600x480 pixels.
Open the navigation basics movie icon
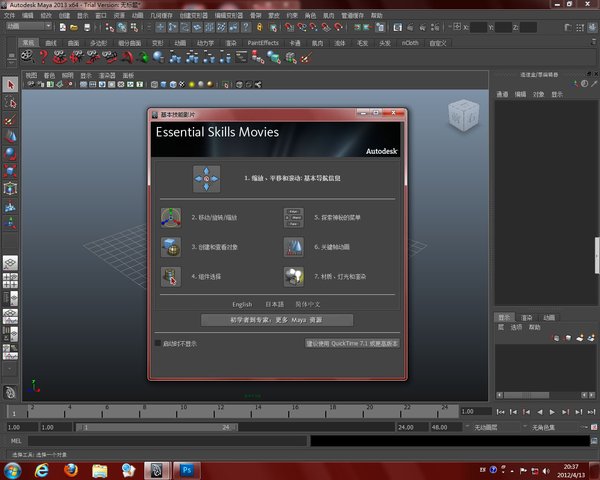tap(206, 180)
